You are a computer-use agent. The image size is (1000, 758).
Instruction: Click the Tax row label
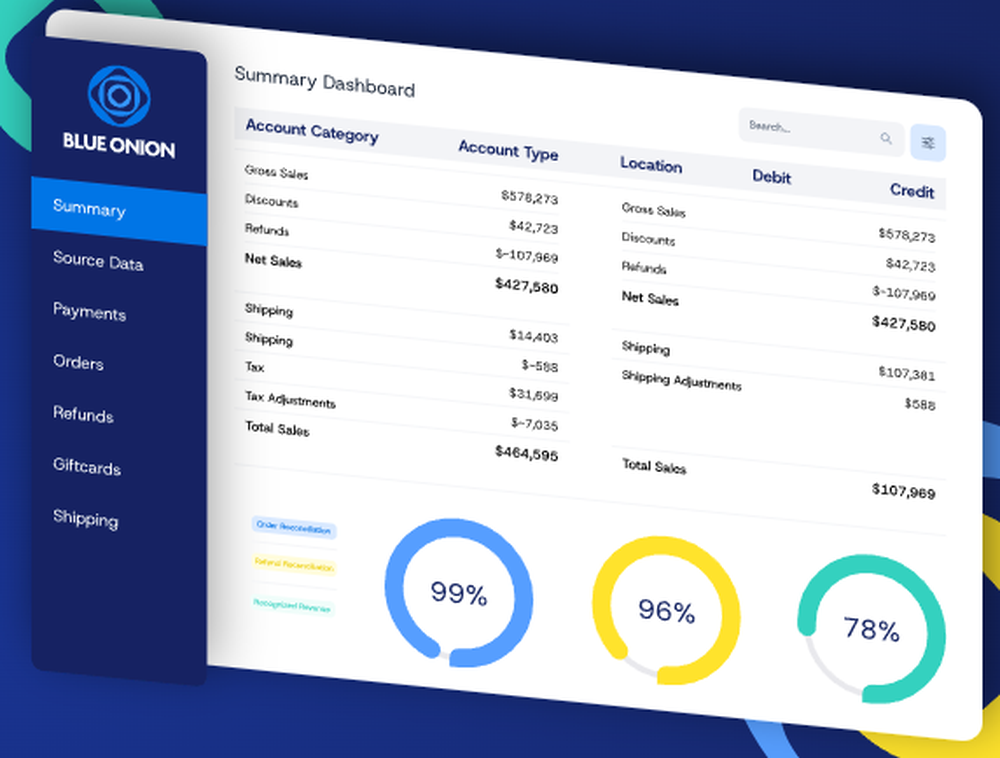coord(254,367)
